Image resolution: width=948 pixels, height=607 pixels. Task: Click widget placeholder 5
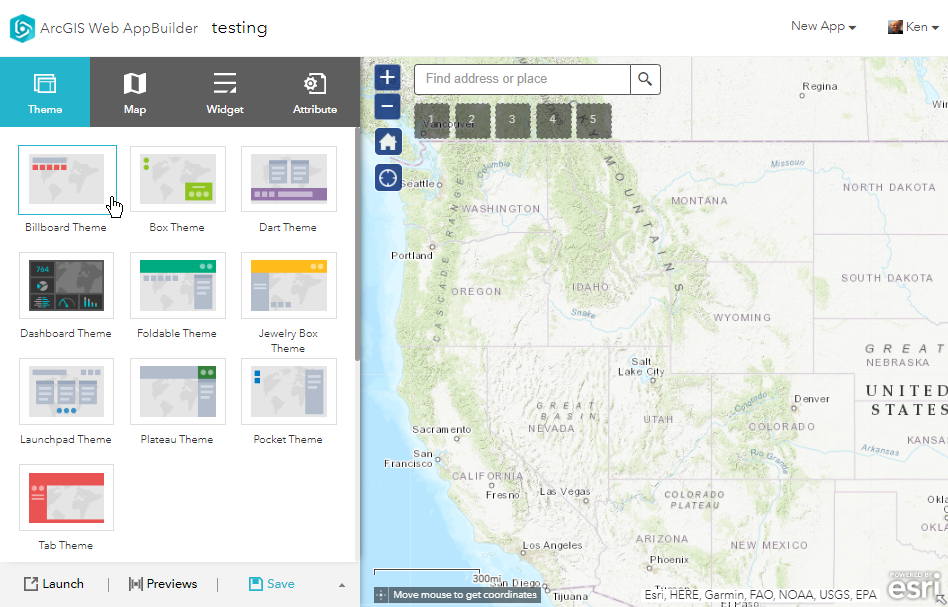point(594,120)
